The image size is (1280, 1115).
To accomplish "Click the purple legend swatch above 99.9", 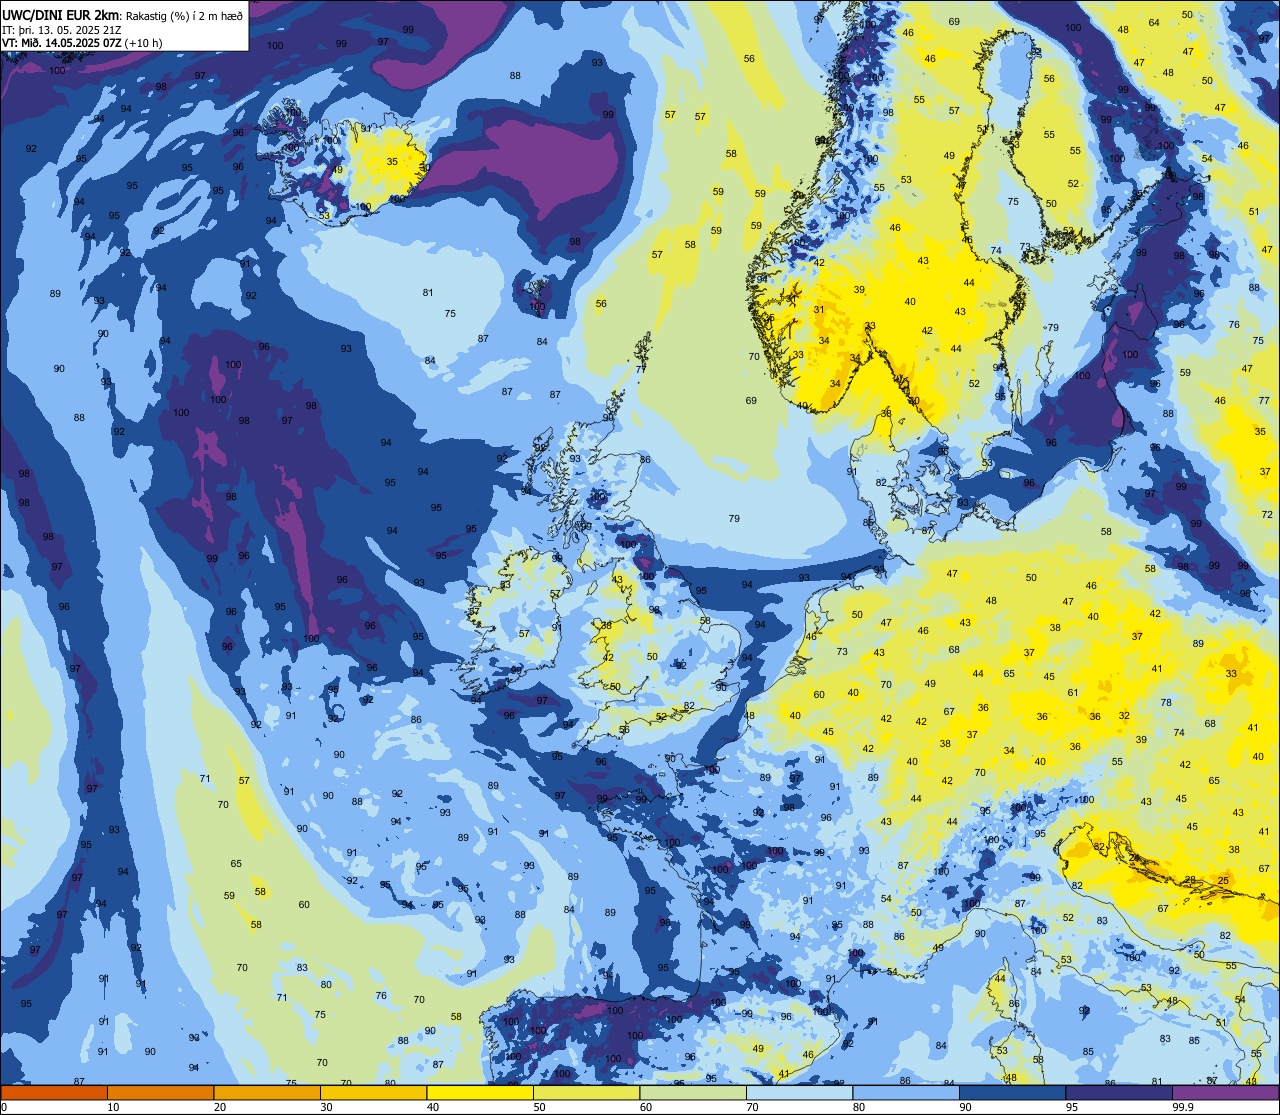I will tap(1225, 1093).
